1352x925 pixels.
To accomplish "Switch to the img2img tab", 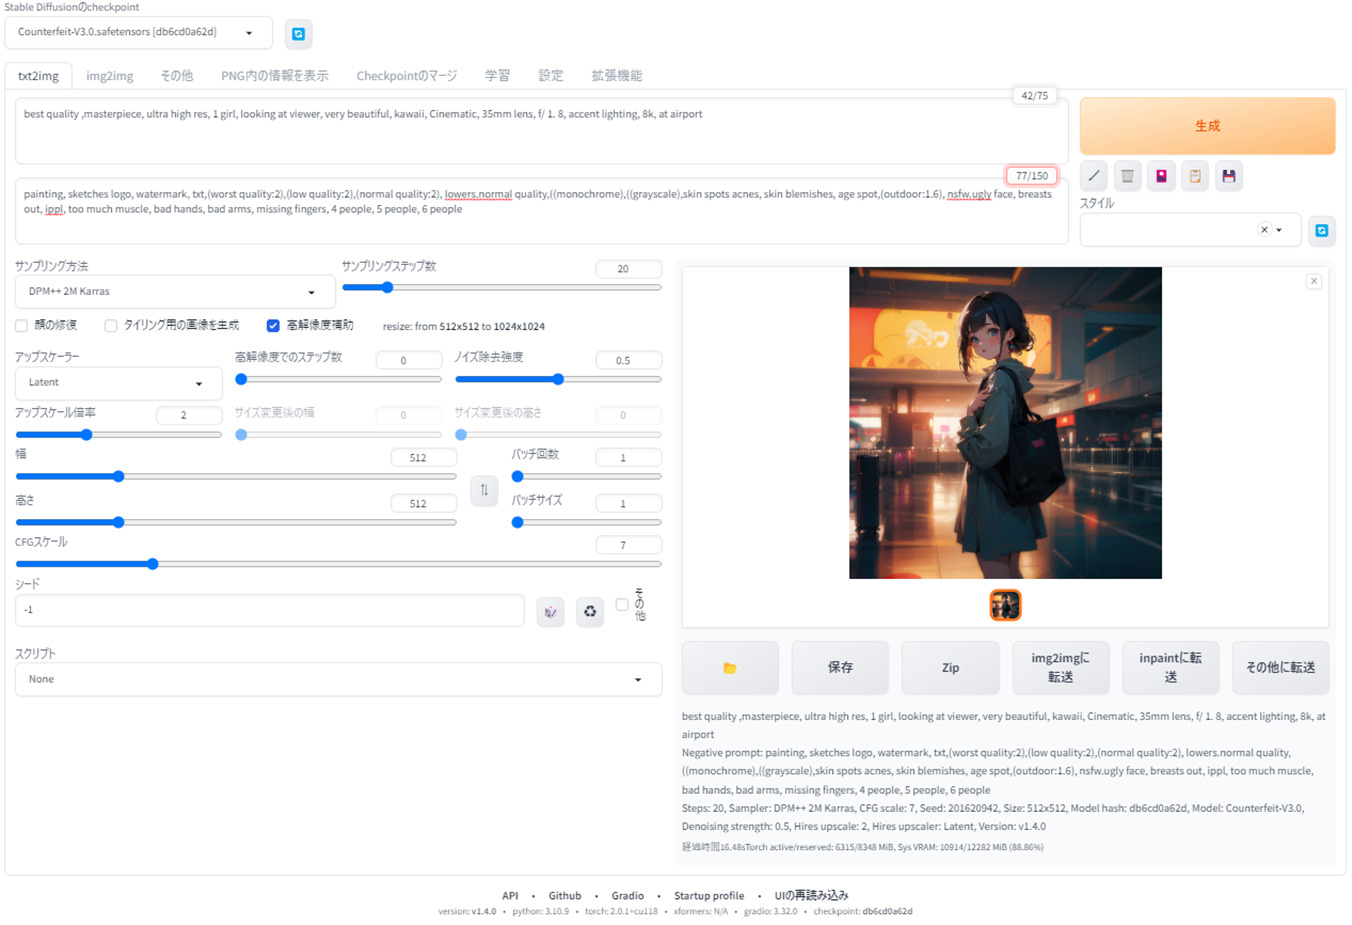I will click(109, 75).
